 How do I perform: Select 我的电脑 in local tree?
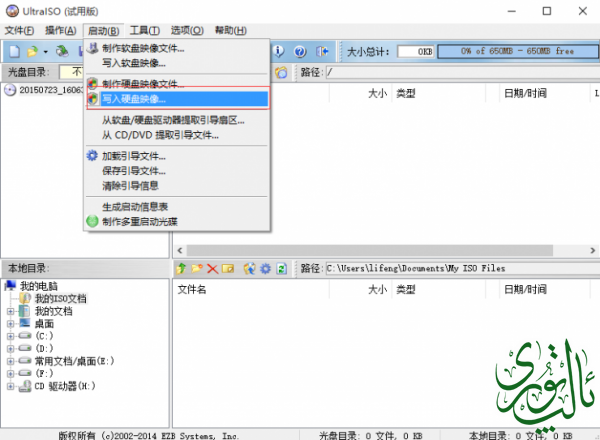point(39,286)
